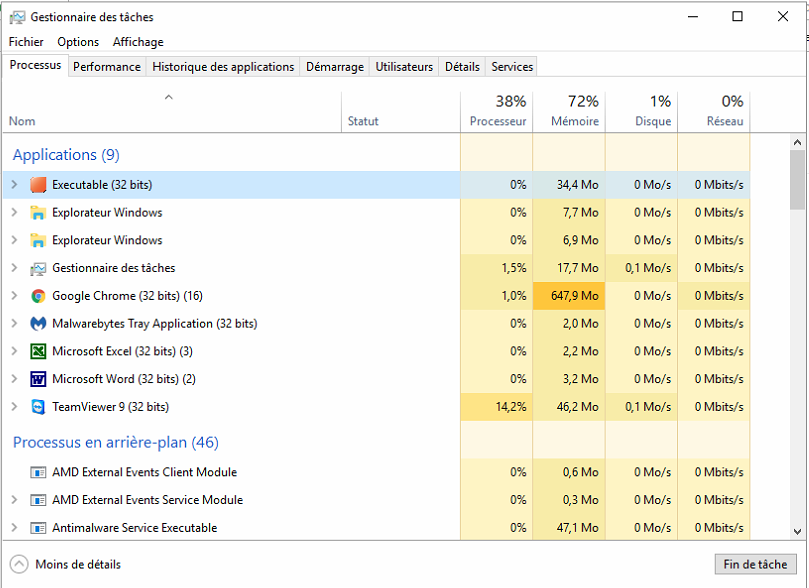This screenshot has height=588, width=809.
Task: Expand Google Chrome (32 bits) process group
Action: point(14,296)
